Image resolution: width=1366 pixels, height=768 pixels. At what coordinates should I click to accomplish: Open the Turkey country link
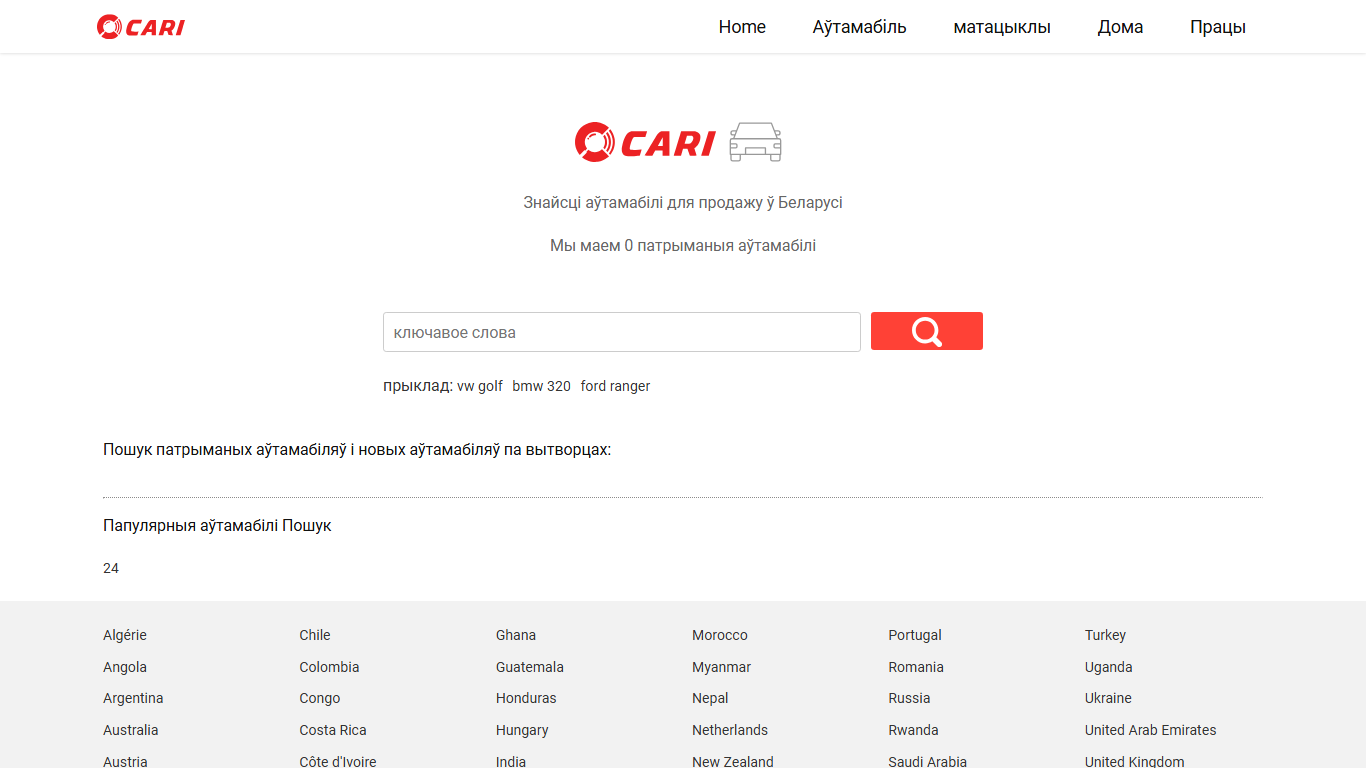coord(1105,635)
